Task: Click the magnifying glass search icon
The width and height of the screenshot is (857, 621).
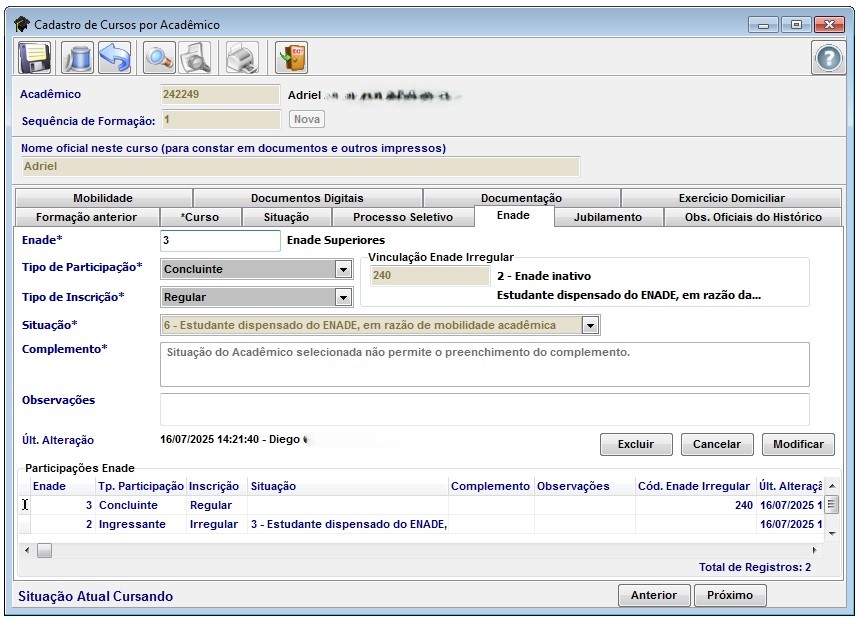Action: click(158, 58)
